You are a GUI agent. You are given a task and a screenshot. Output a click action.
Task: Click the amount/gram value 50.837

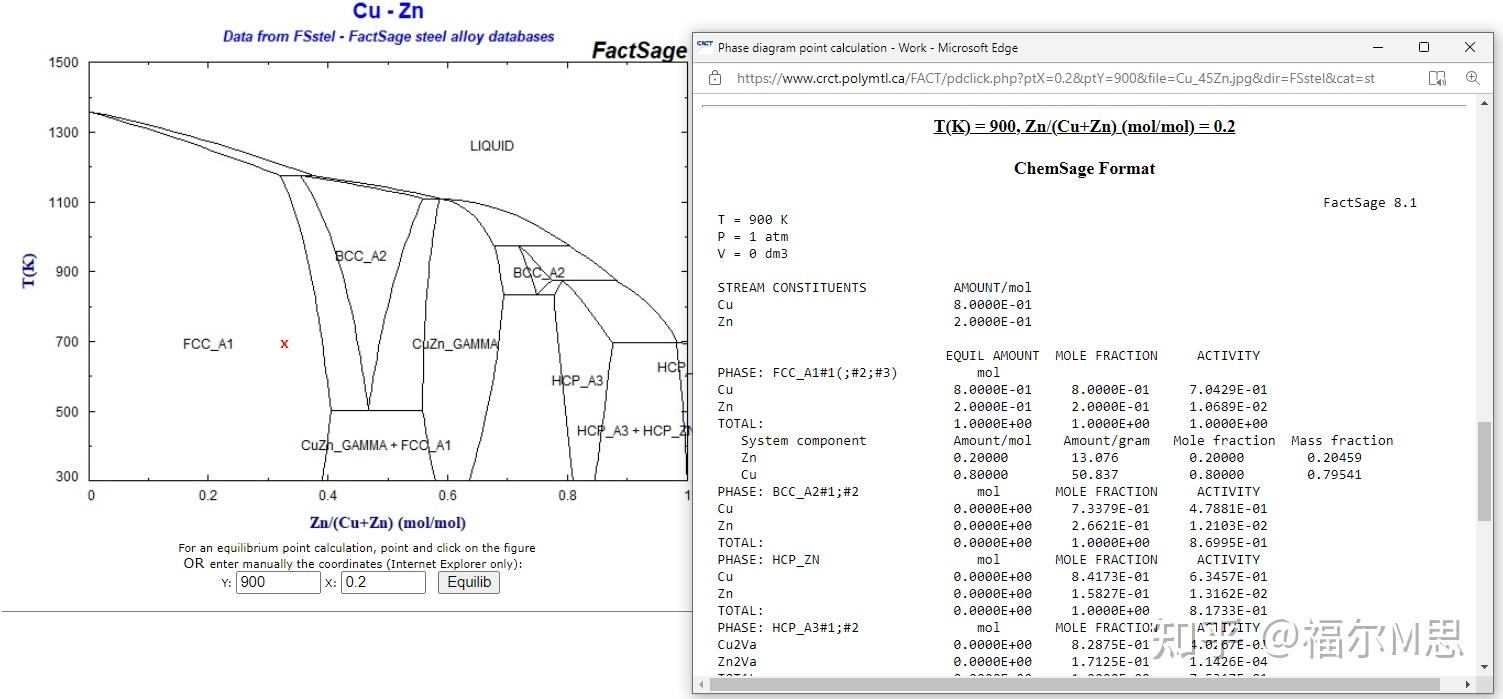pyautogui.click(x=1094, y=475)
